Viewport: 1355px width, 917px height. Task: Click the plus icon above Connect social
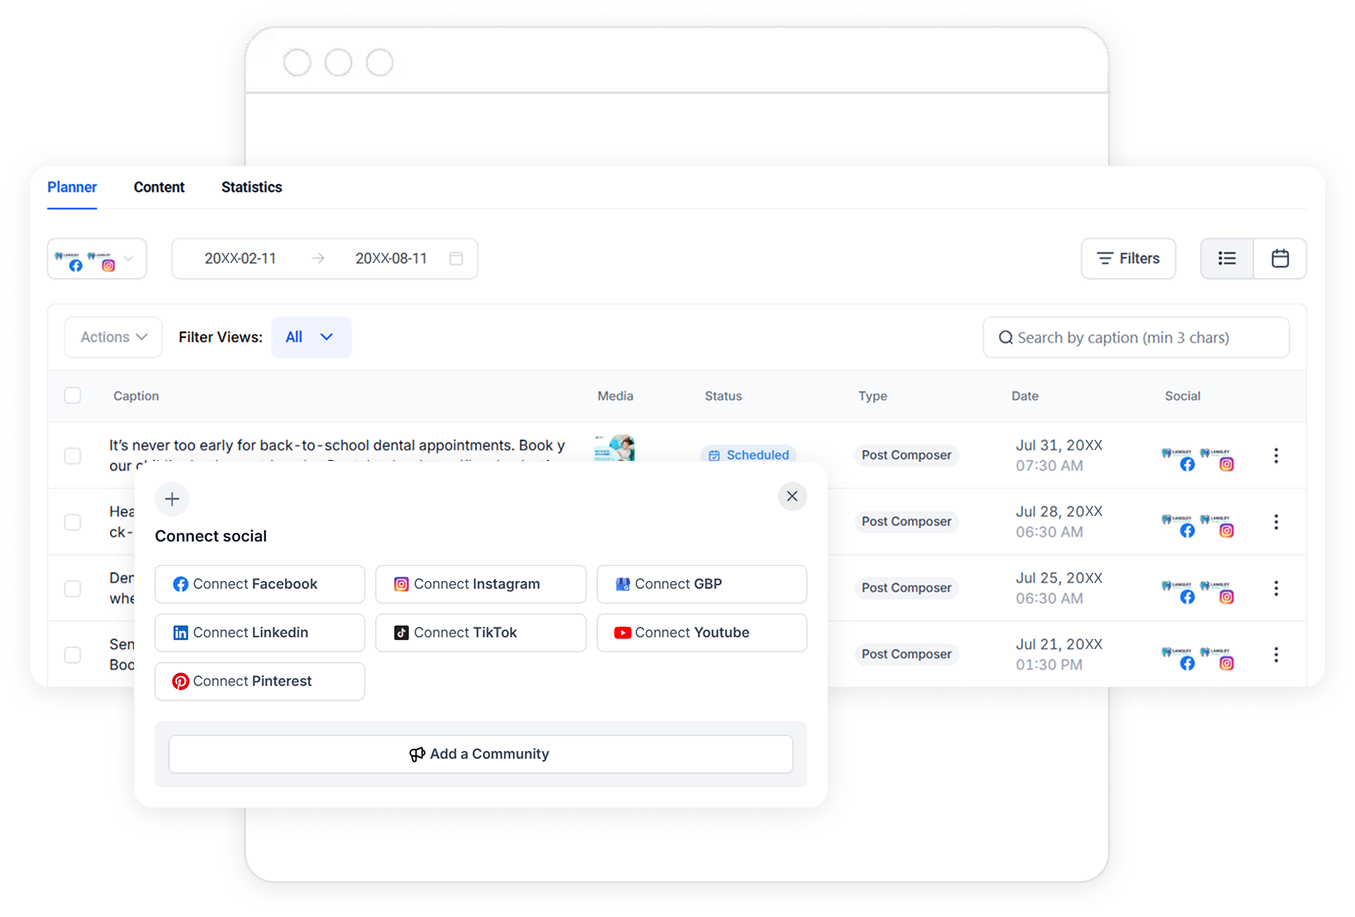click(x=172, y=499)
